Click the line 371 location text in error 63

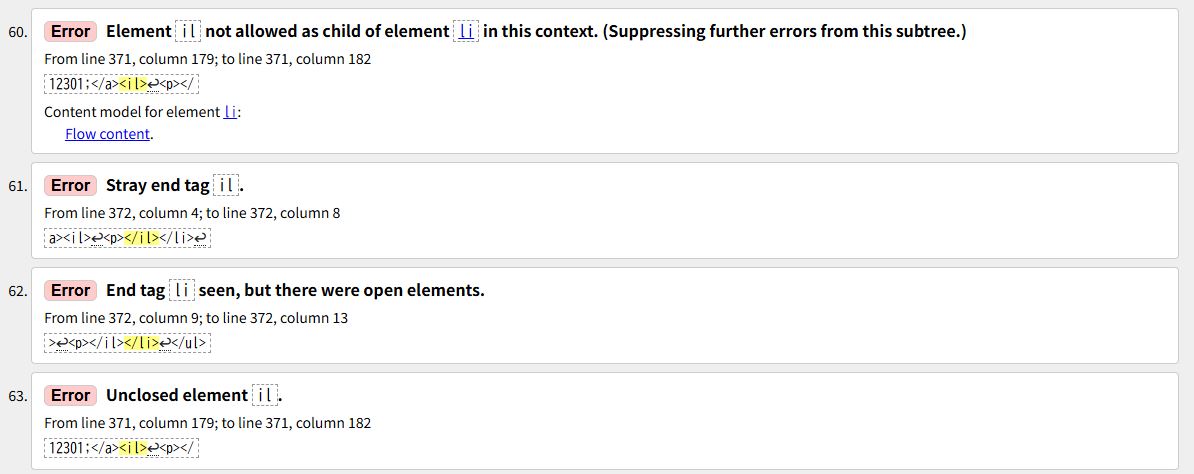[208, 423]
